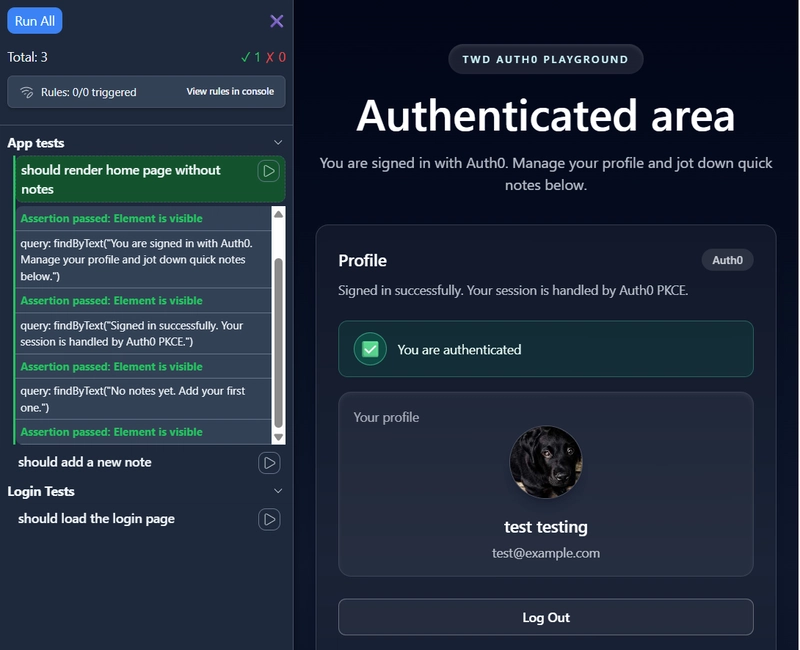Click the green authenticated checkbox icon
The image size is (800, 650).
pos(370,350)
